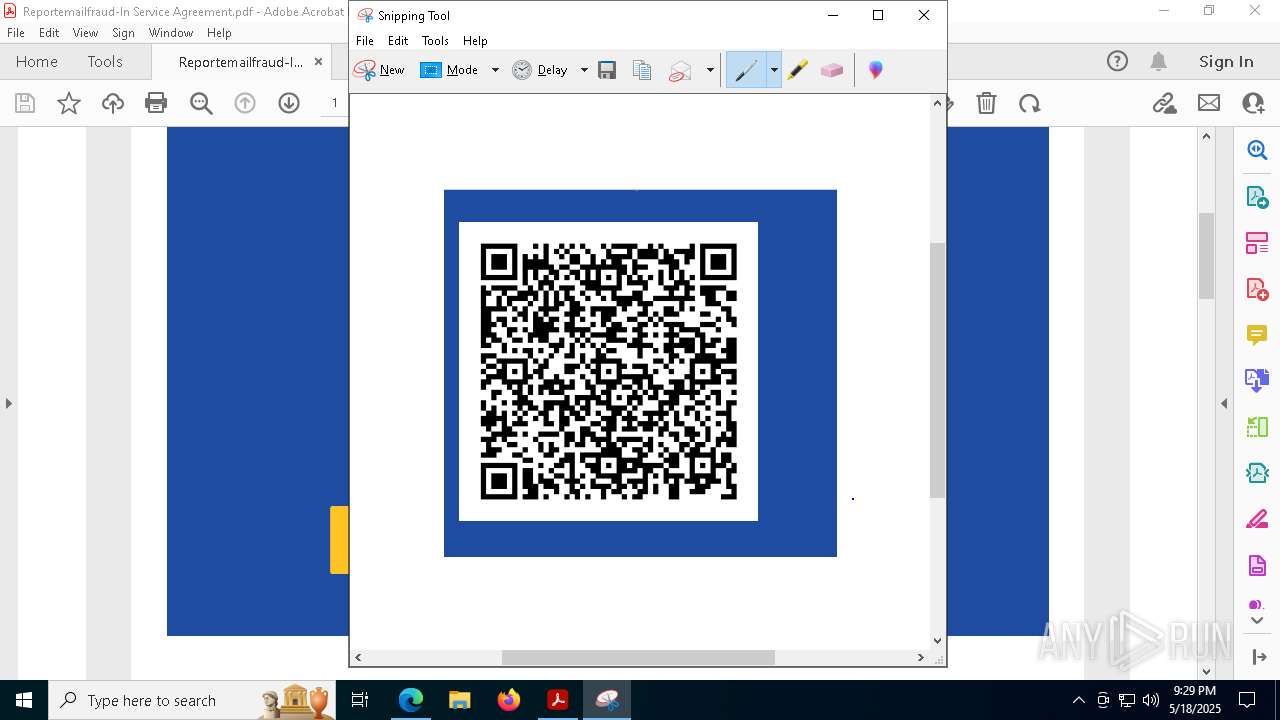Switch to Acrobat Home tab
This screenshot has width=1280, height=720.
pos(37,62)
